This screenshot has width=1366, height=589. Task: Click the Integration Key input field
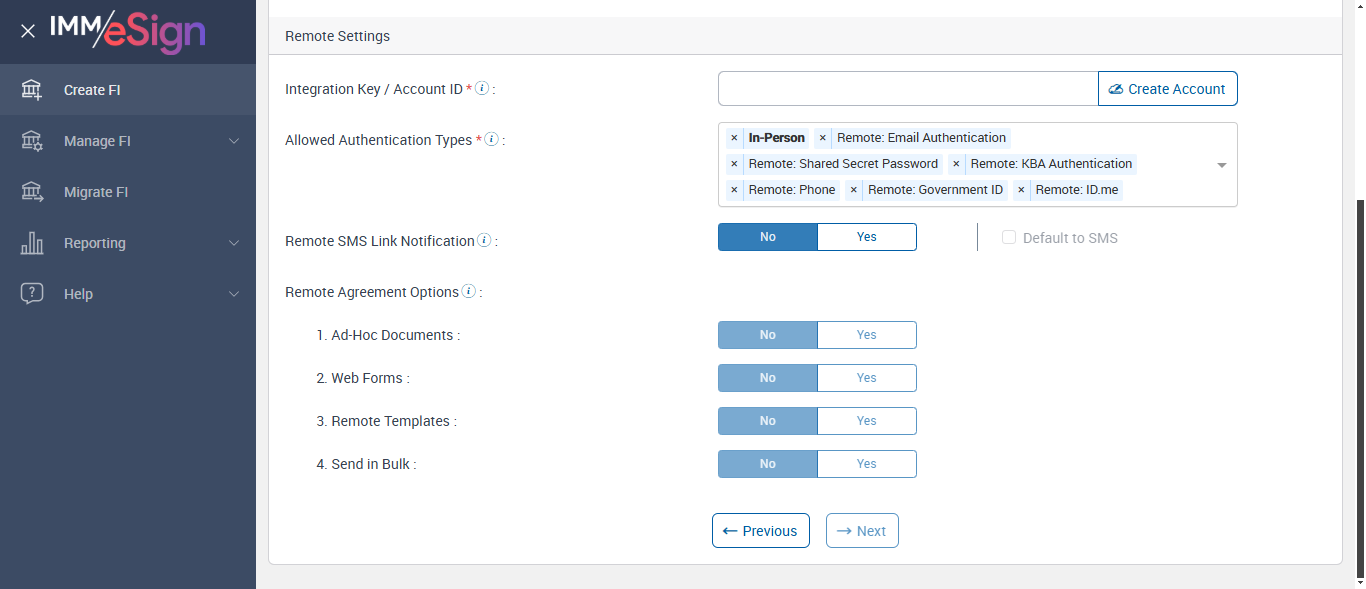[x=907, y=89]
